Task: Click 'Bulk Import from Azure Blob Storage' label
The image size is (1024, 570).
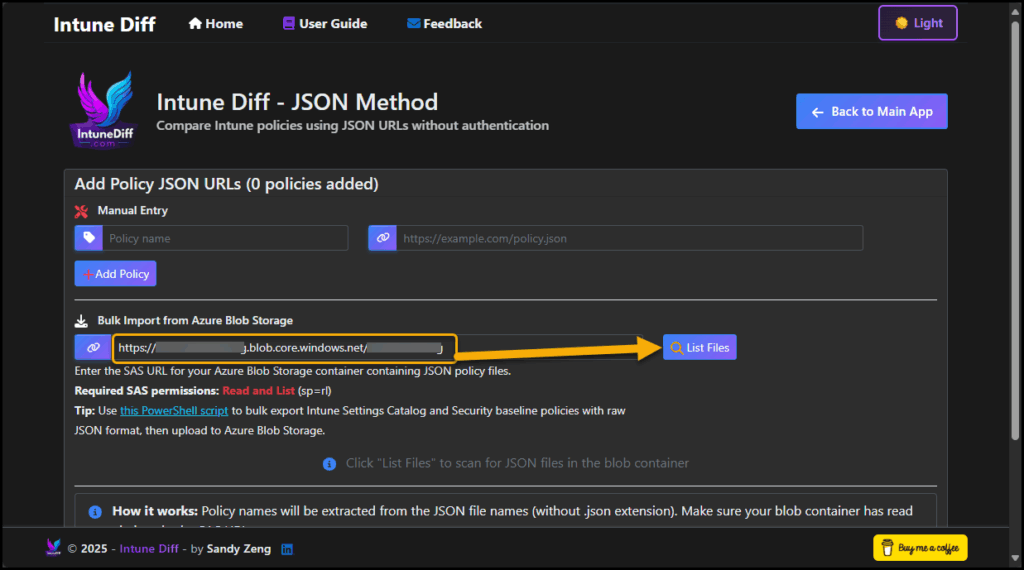Action: (x=195, y=321)
